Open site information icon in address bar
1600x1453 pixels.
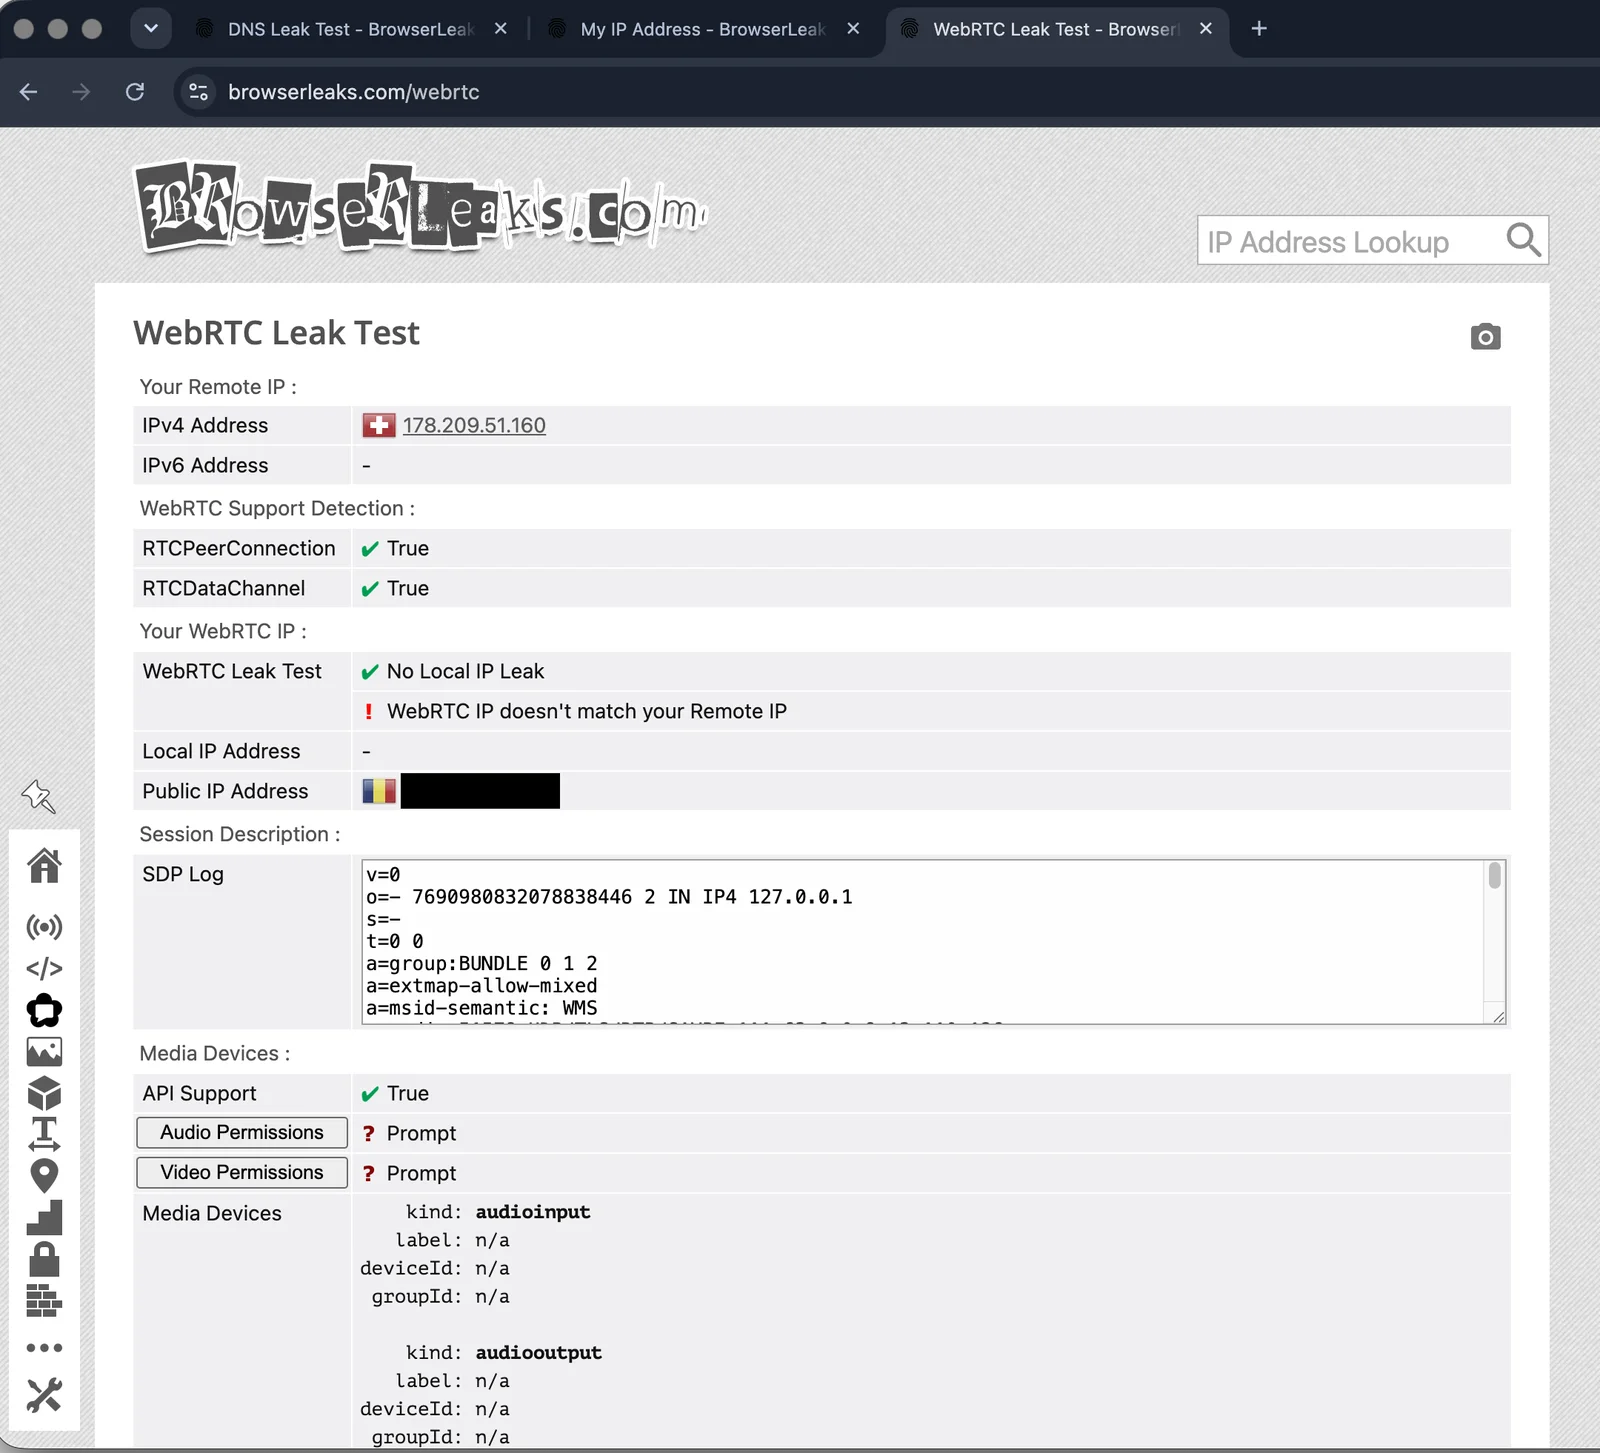(198, 92)
